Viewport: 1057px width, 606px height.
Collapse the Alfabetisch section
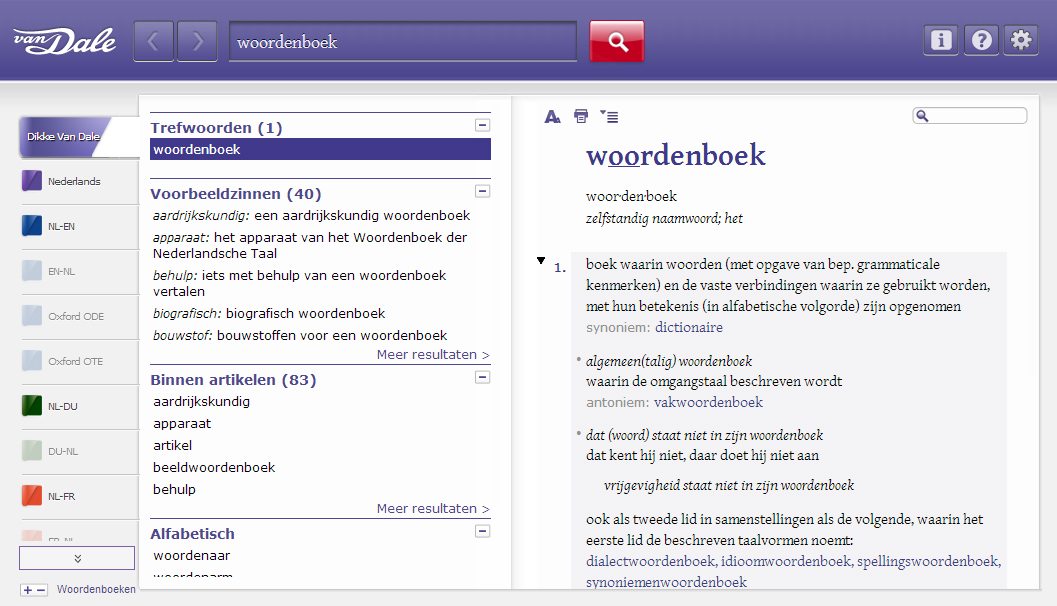pyautogui.click(x=483, y=532)
